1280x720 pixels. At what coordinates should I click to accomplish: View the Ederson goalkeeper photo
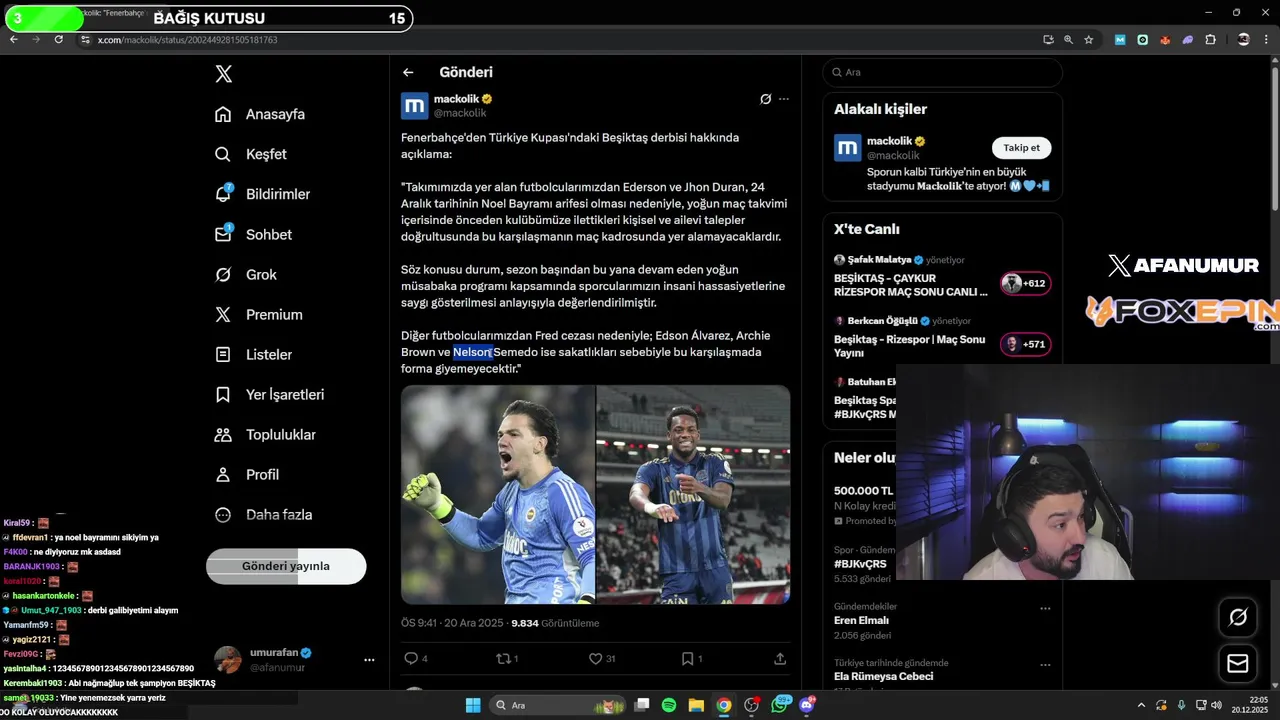point(498,495)
